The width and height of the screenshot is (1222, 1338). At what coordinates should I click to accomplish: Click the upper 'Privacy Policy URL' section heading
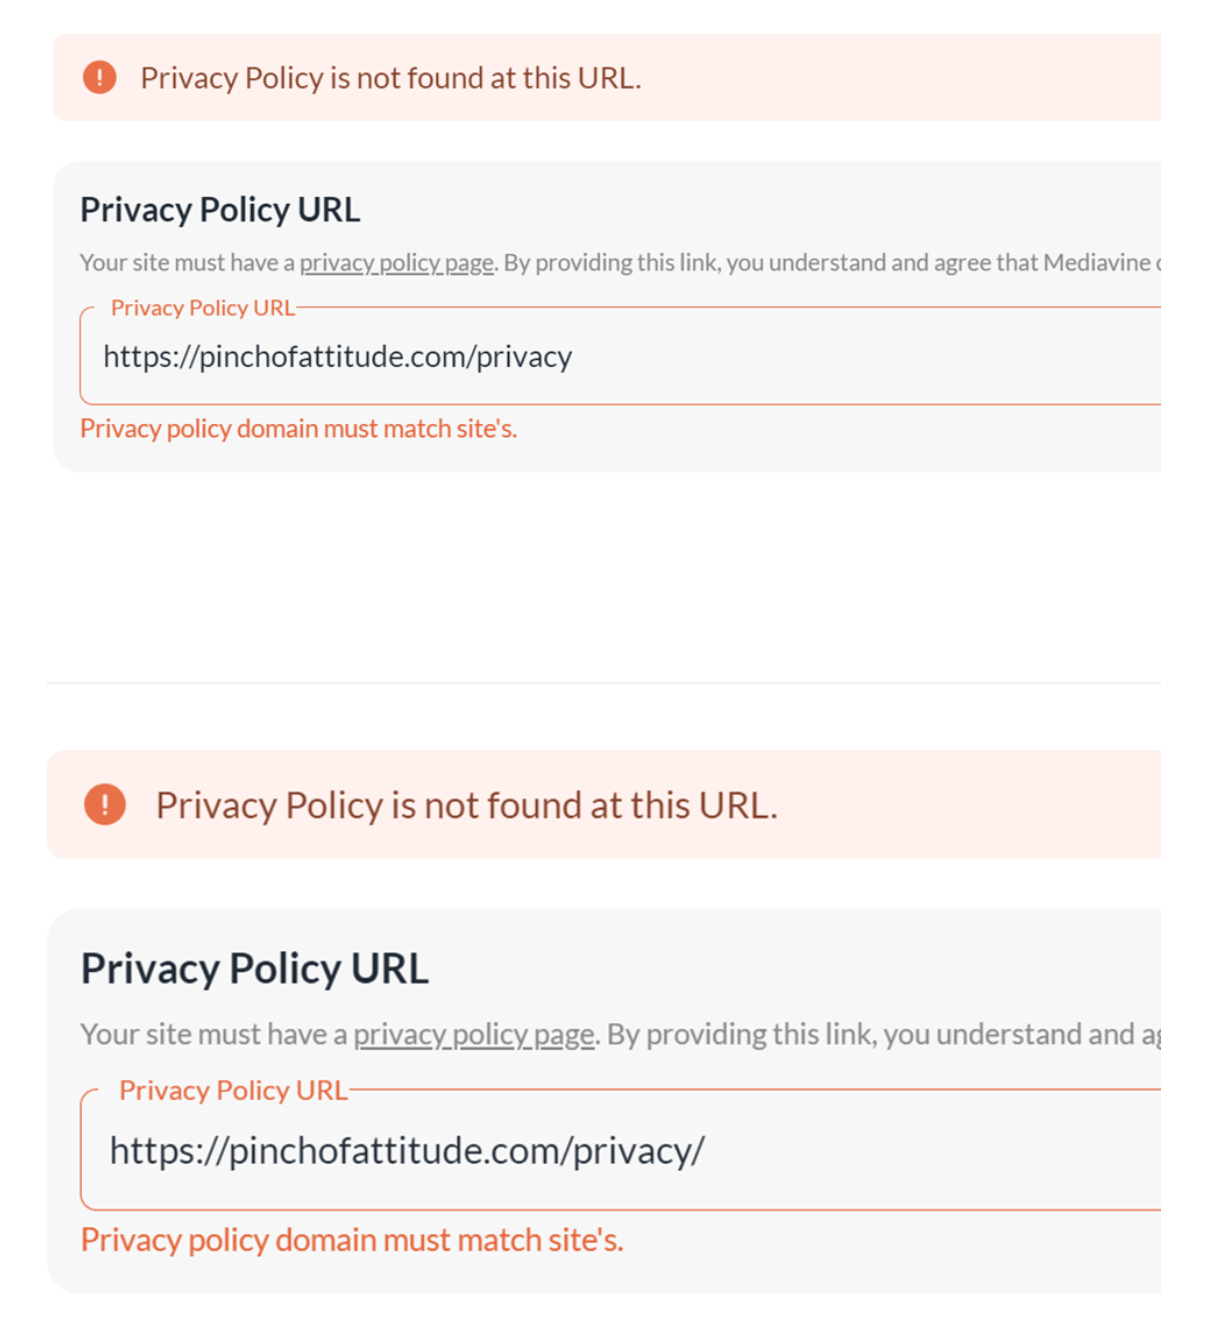pyautogui.click(x=220, y=210)
